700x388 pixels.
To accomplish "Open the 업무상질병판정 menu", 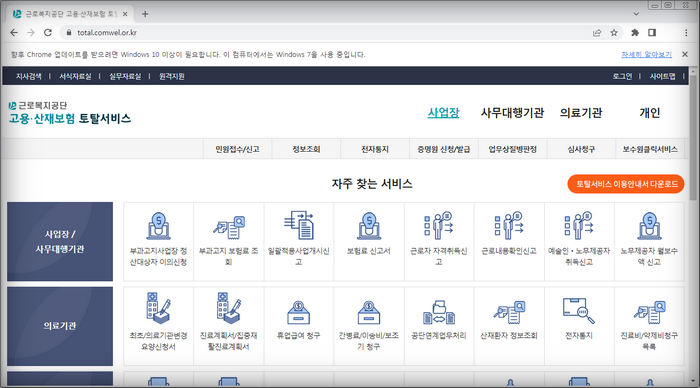I will [x=512, y=149].
